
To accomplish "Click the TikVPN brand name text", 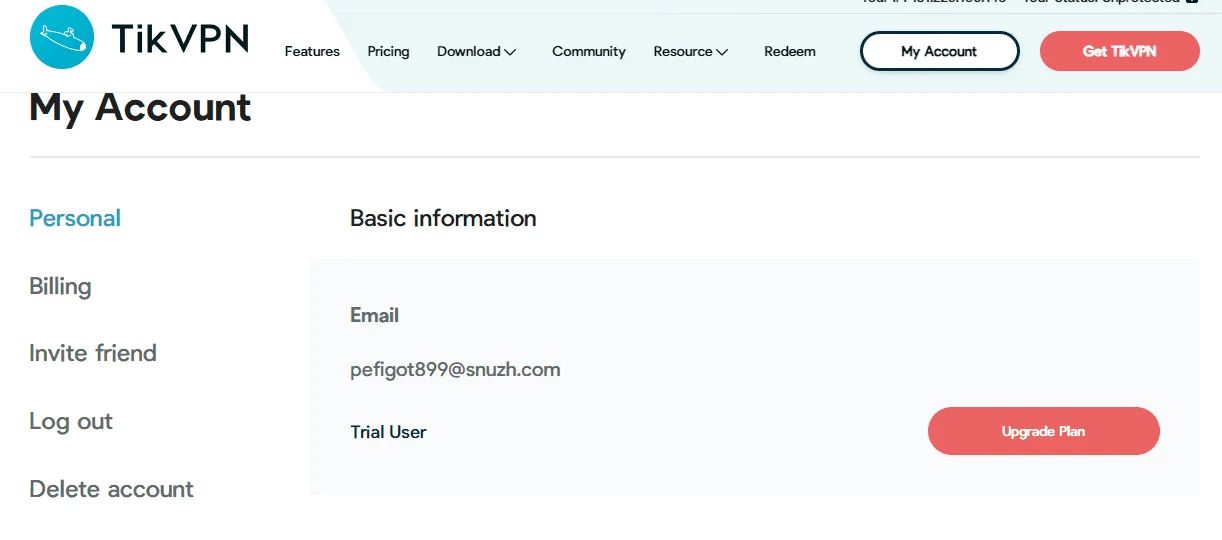I will 180,39.
